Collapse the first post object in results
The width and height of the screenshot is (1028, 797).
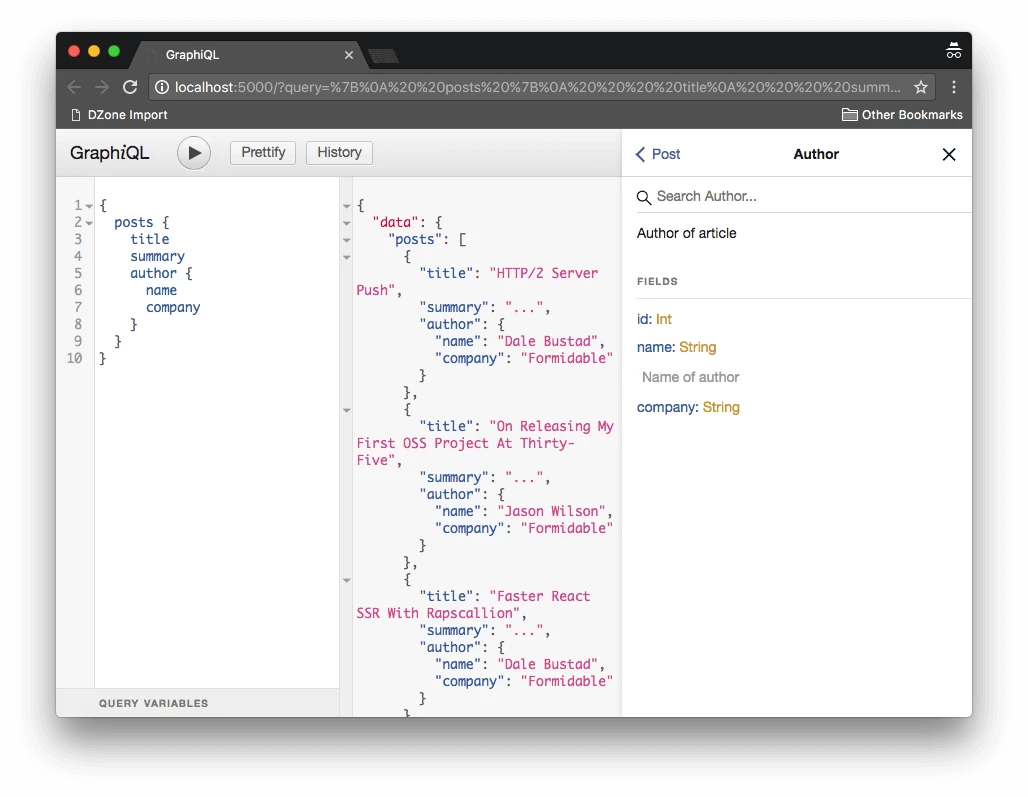tap(347, 258)
